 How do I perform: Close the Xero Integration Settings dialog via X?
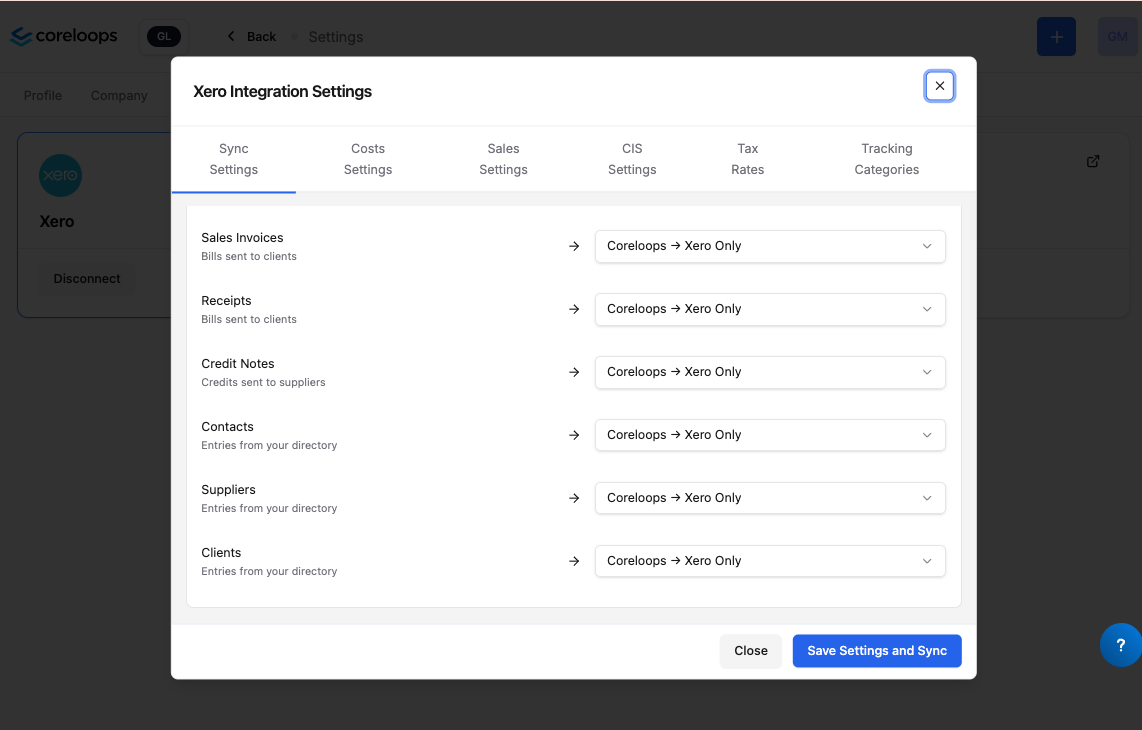coord(940,86)
